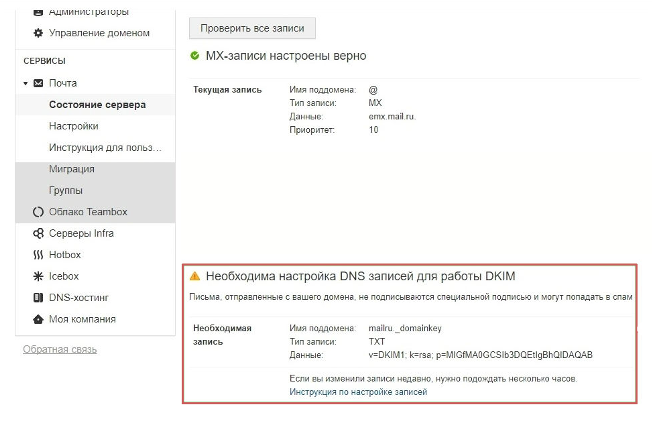This screenshot has height=428, width=652.
Task: Click the Icebox snowflake icon
Action: [38, 276]
